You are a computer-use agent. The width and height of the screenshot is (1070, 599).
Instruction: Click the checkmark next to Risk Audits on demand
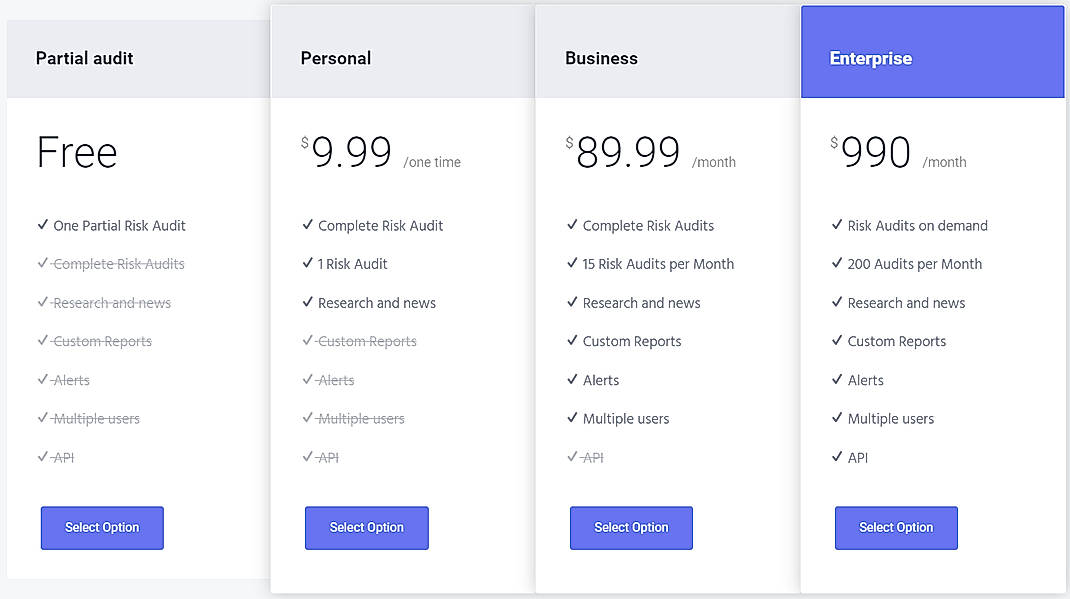point(836,225)
